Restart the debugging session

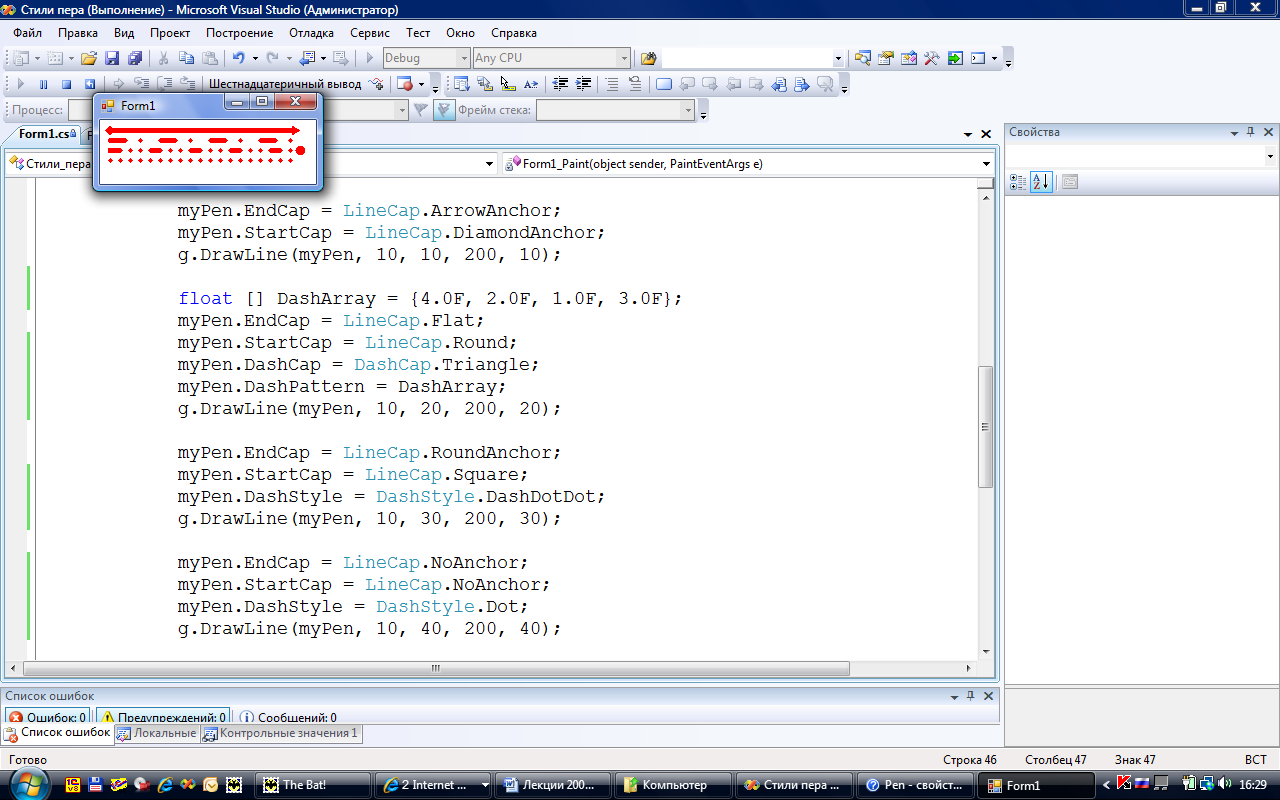[89, 84]
